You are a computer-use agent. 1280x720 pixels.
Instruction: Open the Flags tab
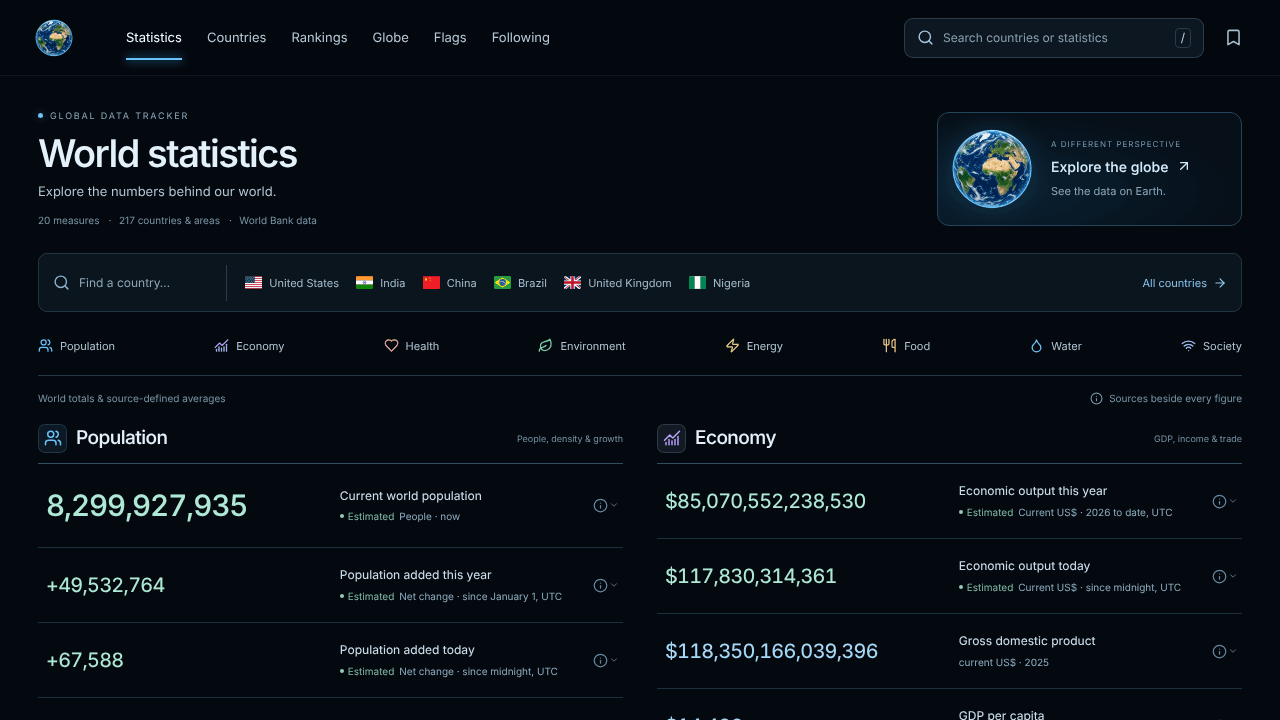pyautogui.click(x=450, y=38)
